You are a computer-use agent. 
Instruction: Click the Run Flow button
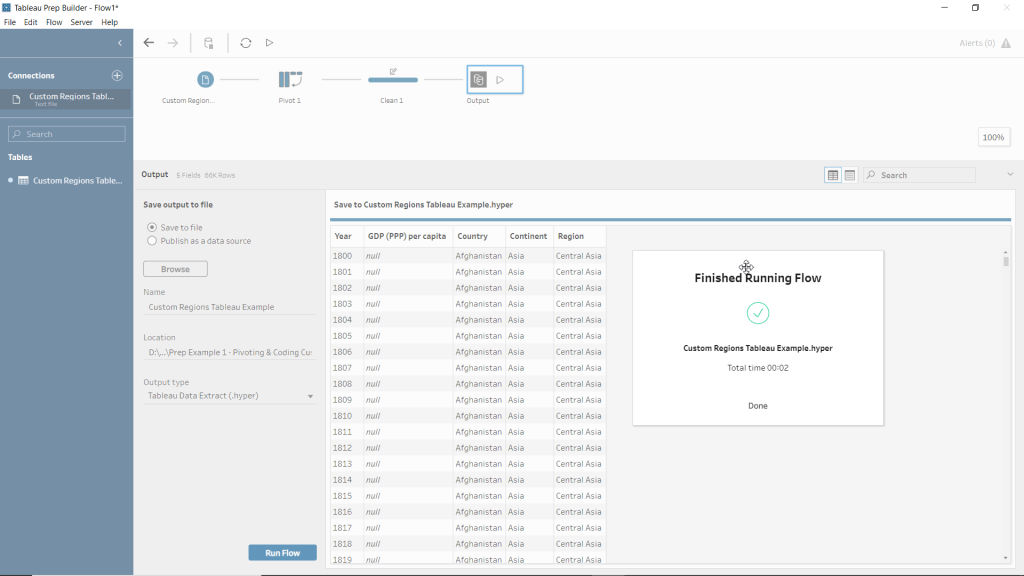(282, 553)
